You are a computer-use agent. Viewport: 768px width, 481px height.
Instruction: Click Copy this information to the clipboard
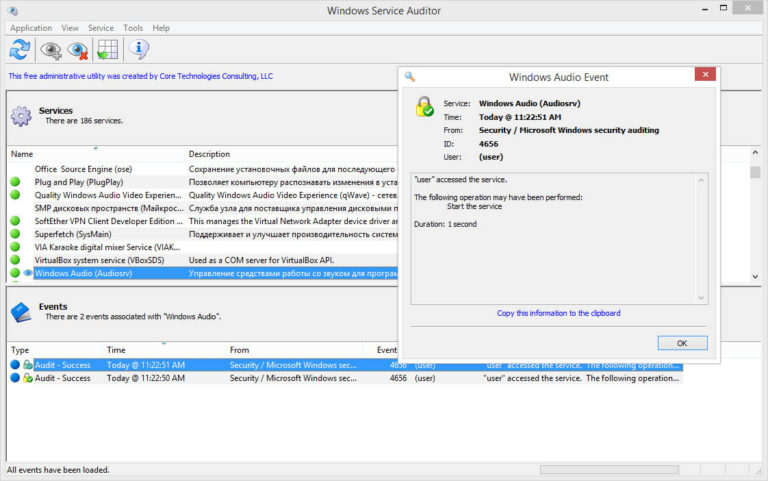[x=558, y=313]
